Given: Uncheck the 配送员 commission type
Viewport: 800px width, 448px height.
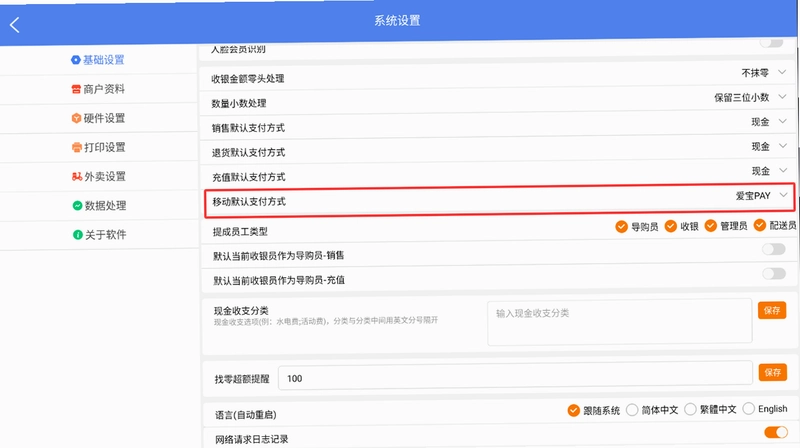Looking at the screenshot, I should coord(760,225).
